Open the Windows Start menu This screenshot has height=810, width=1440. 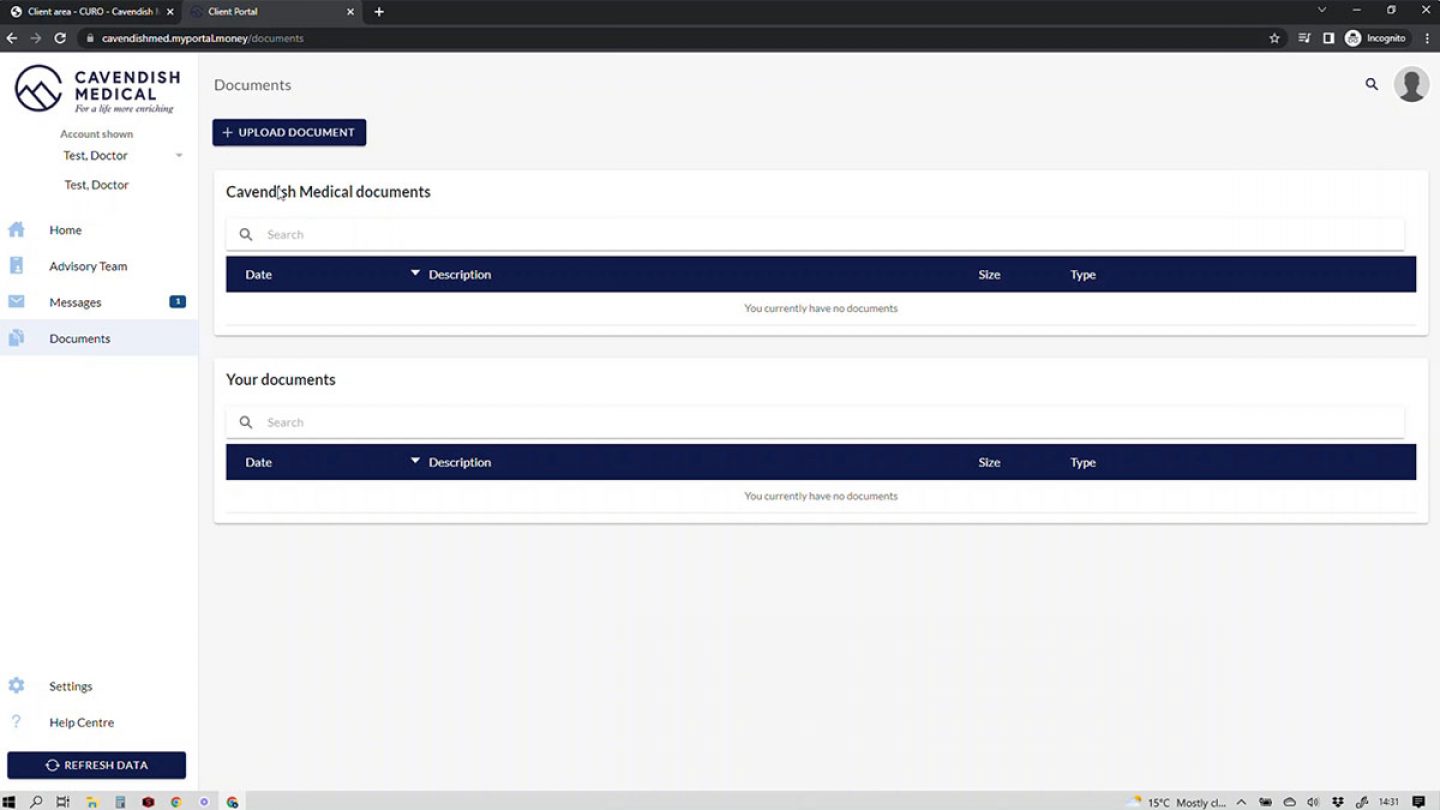9,802
